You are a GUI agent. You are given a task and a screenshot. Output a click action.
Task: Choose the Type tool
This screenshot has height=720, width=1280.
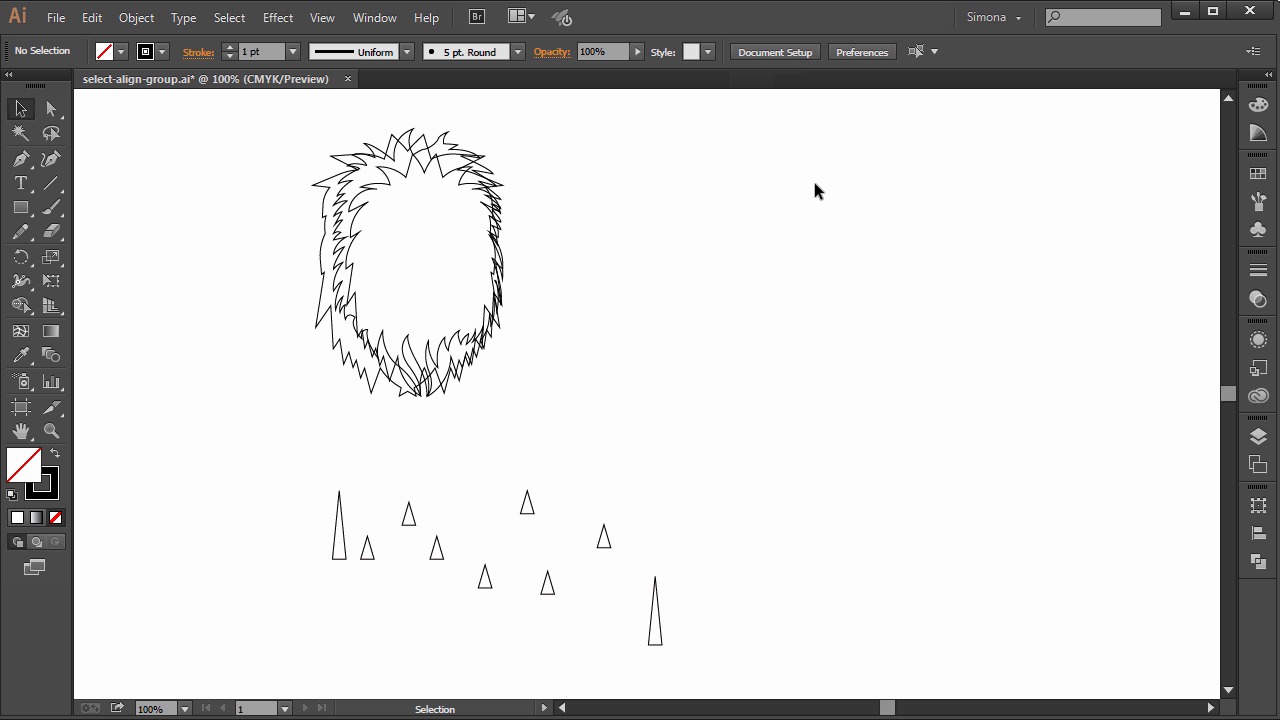click(x=21, y=183)
